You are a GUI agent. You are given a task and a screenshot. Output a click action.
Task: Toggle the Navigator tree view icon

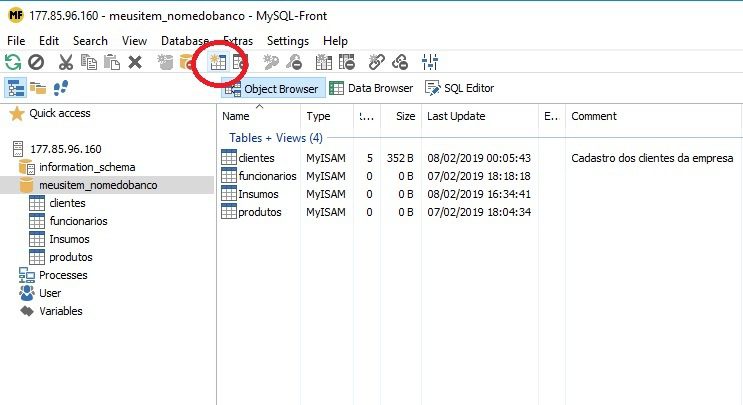tap(16, 88)
